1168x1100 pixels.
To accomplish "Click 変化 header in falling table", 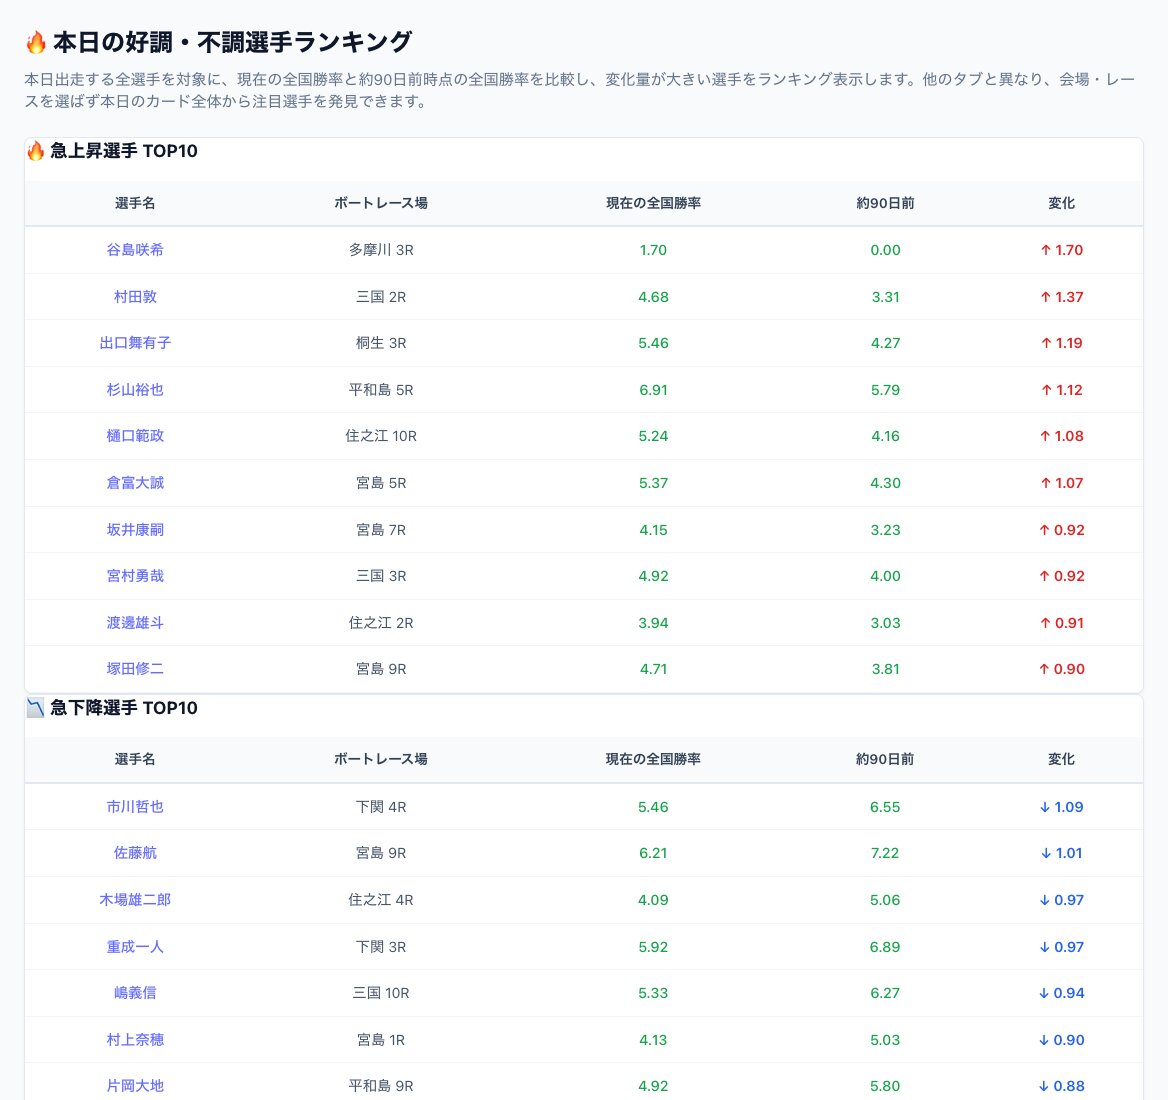I will point(1061,760).
